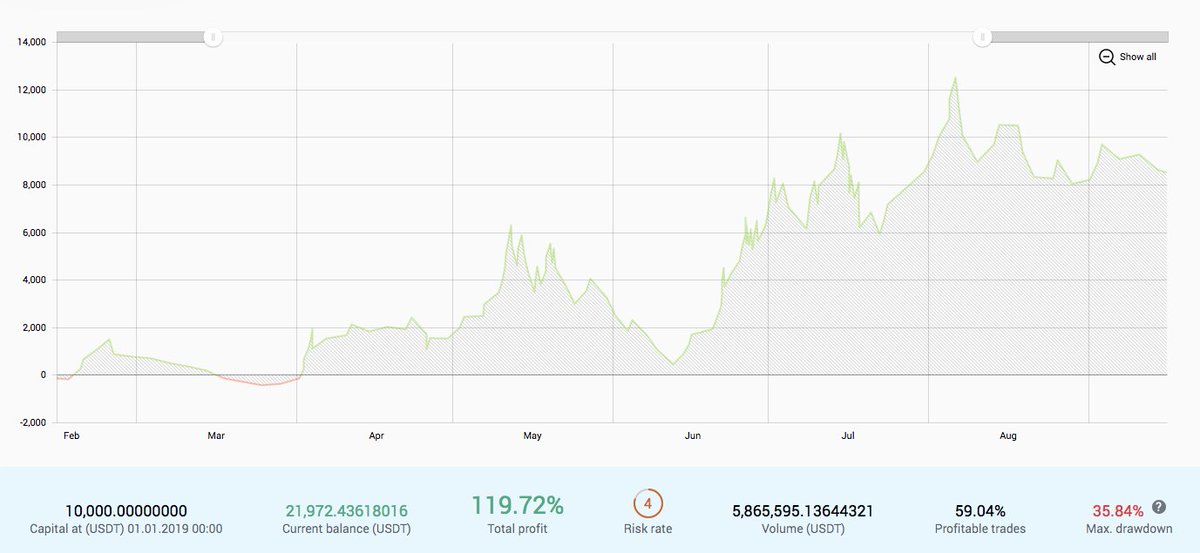Select the 35.84% max drawdown value
The height and width of the screenshot is (553, 1200).
click(x=1117, y=511)
